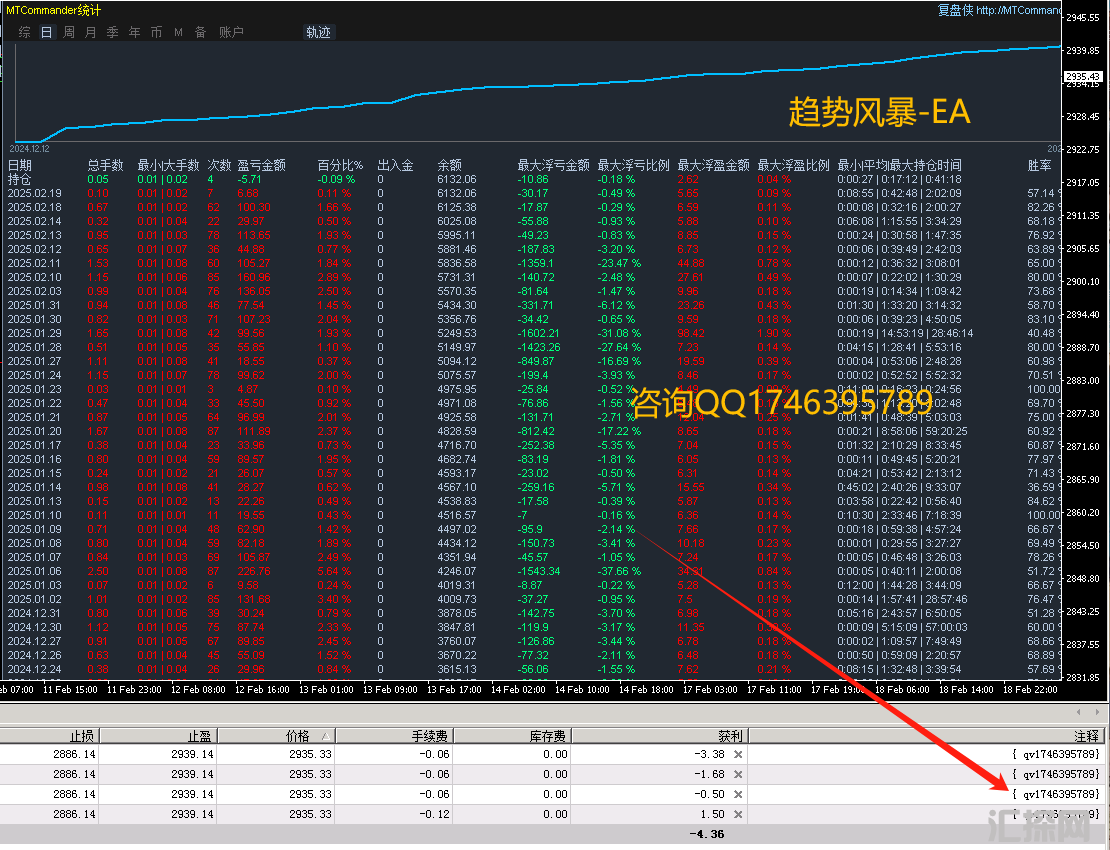
Task: Open the 币 currency tab
Action: click(156, 32)
